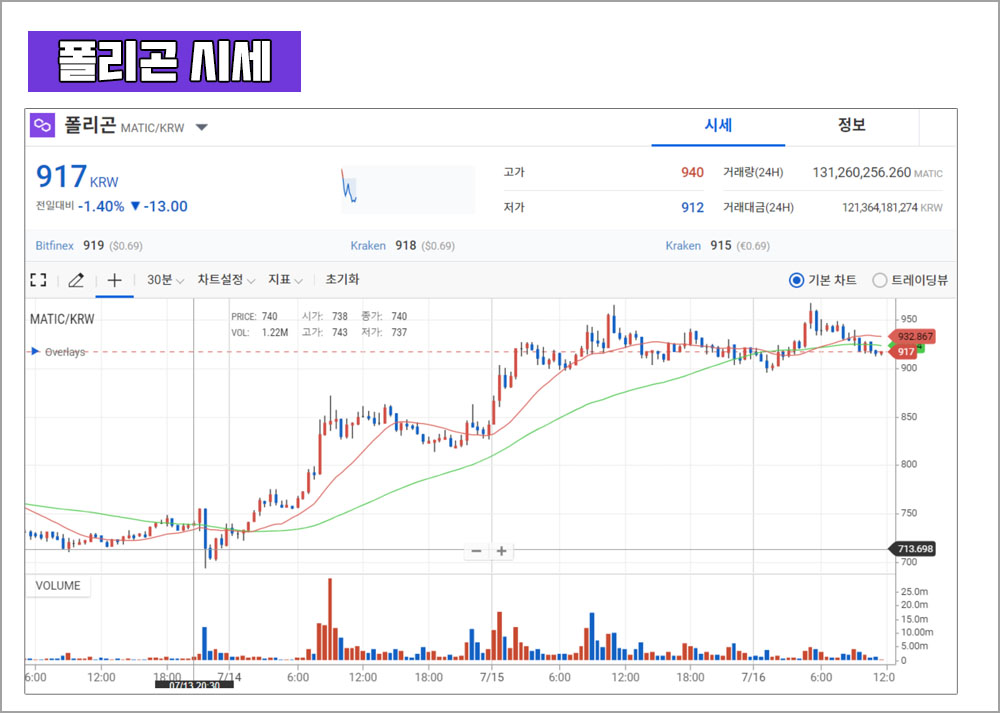The height and width of the screenshot is (713, 1000).
Task: Click the 131,260,256.260 volume value
Action: (862, 172)
